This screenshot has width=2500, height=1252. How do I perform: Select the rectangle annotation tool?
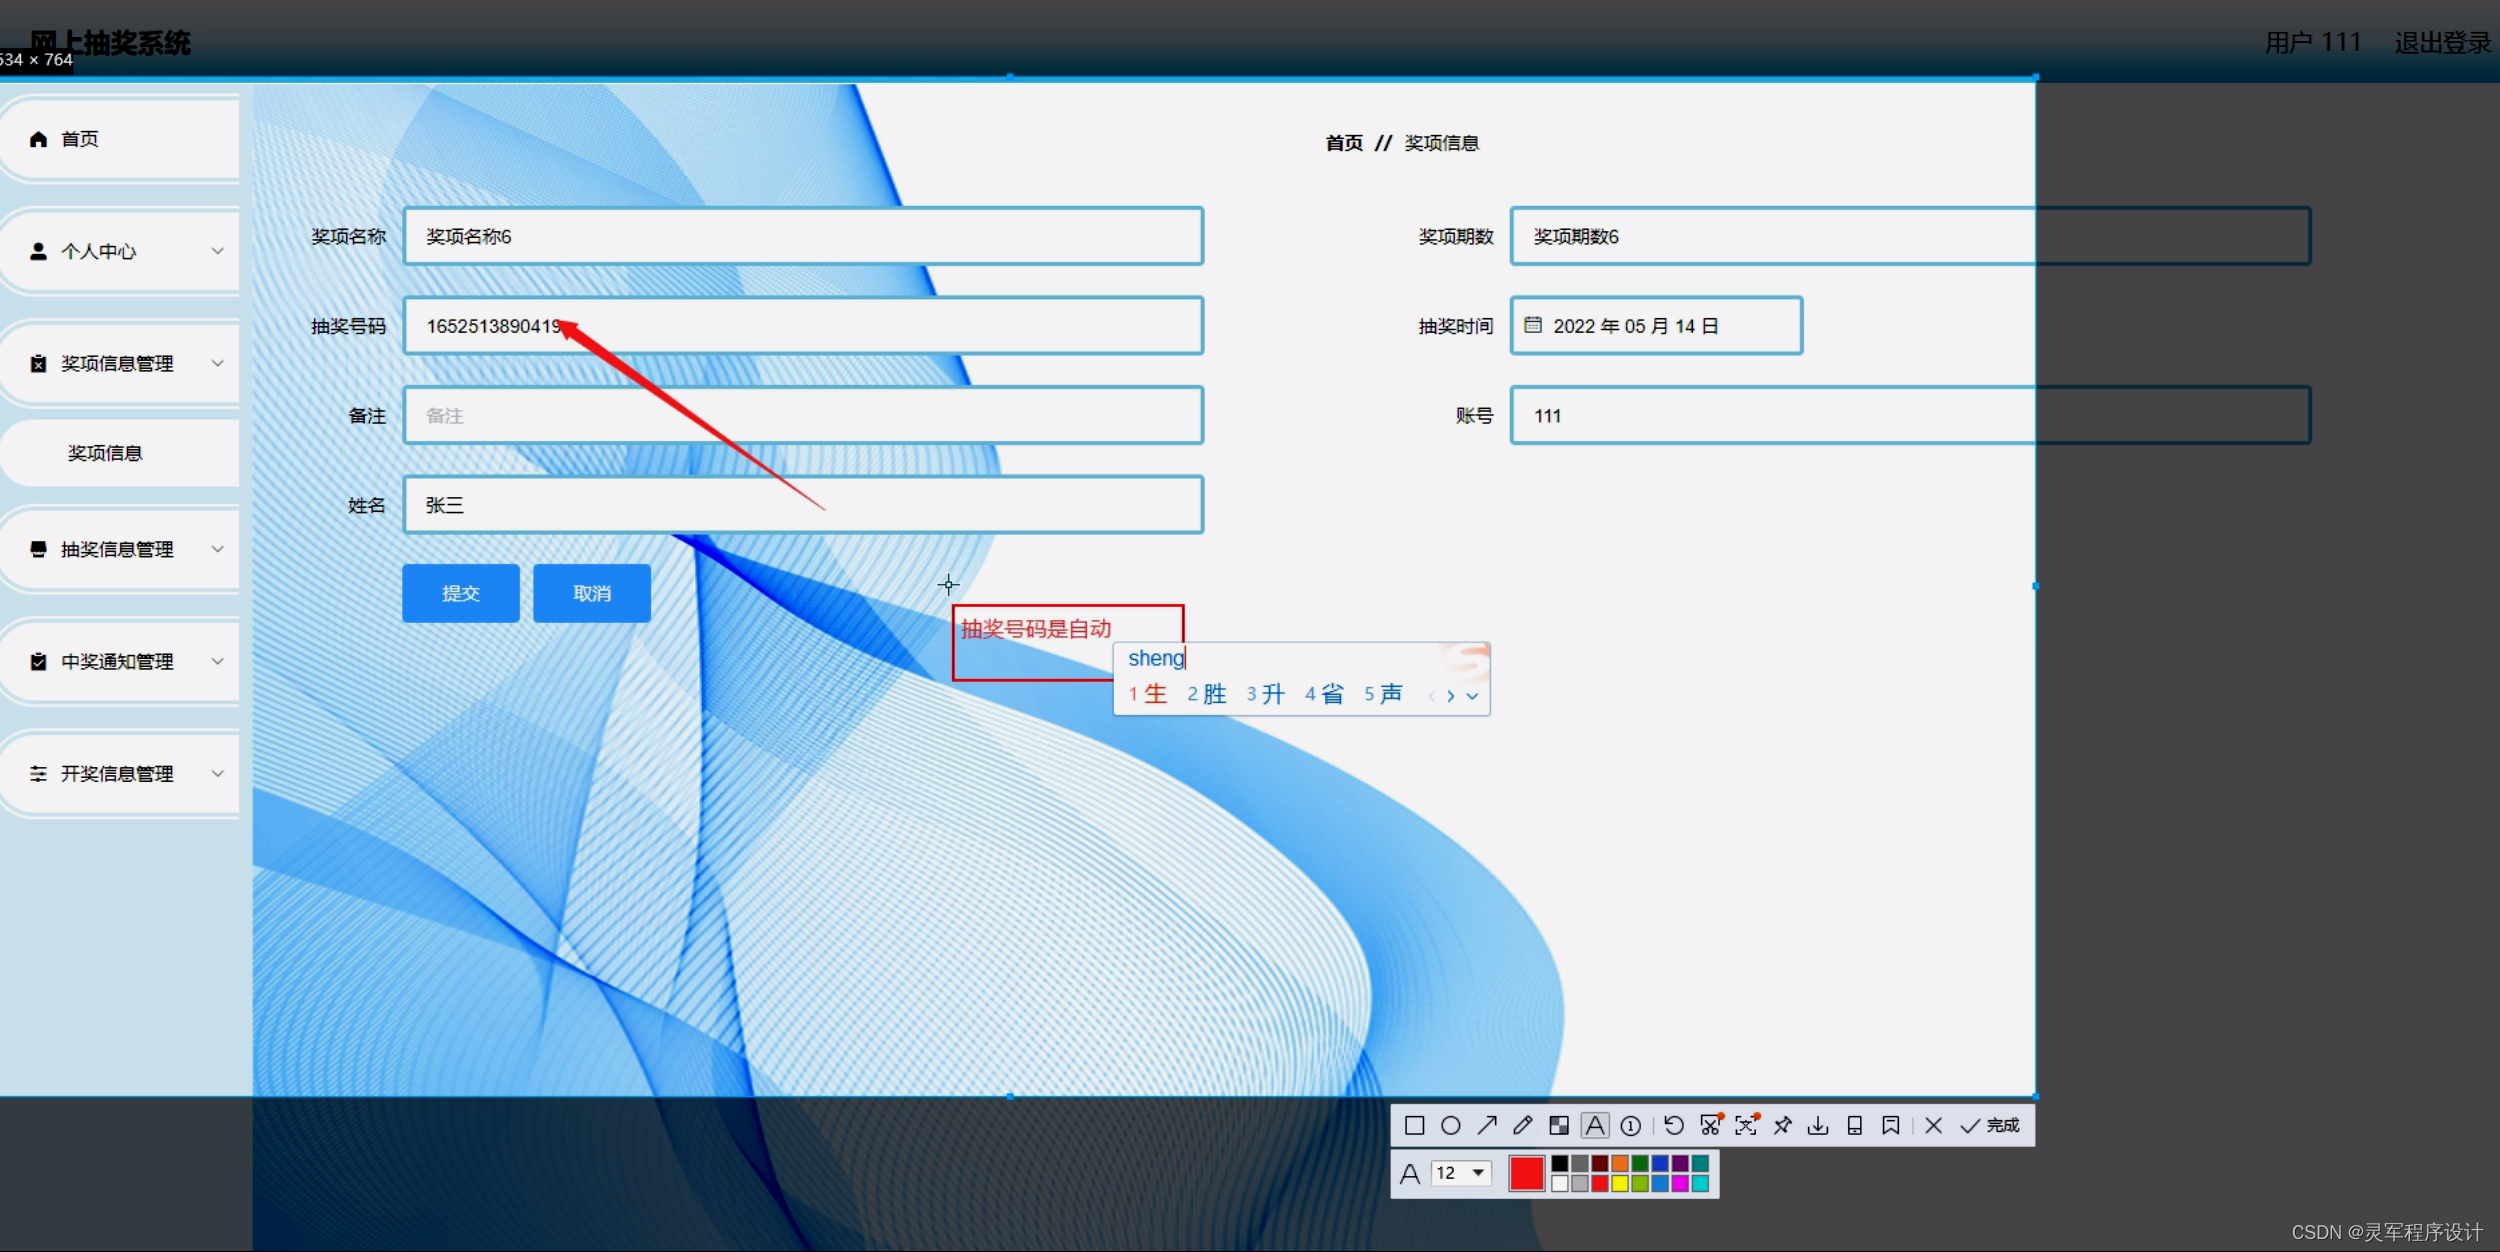pos(1414,1126)
